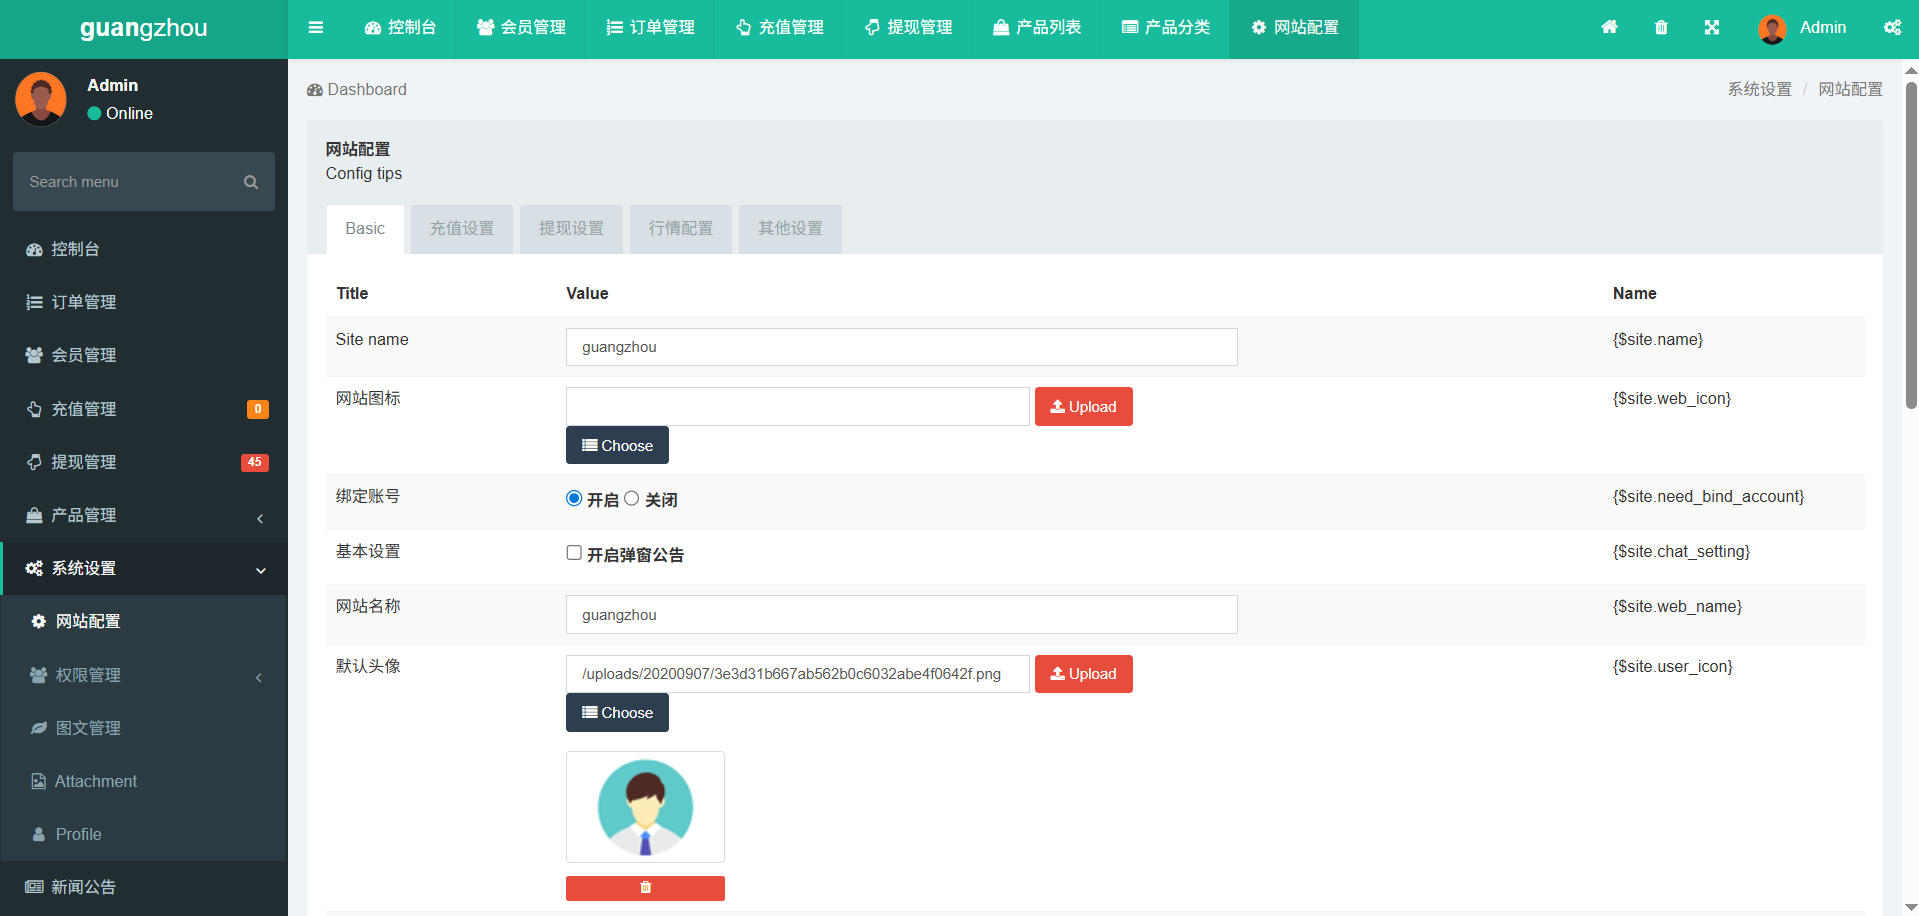
Task: Switch to the 充值设置 tab
Action: (462, 229)
